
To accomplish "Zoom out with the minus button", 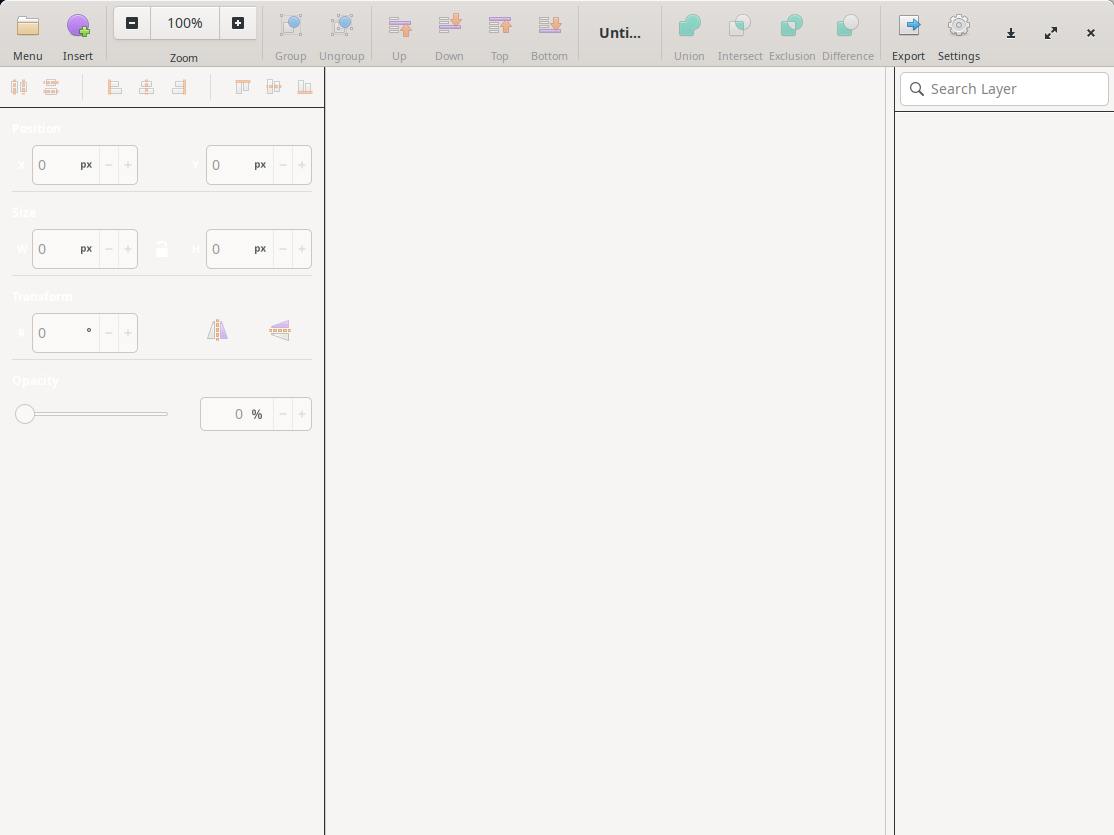I will pos(132,23).
